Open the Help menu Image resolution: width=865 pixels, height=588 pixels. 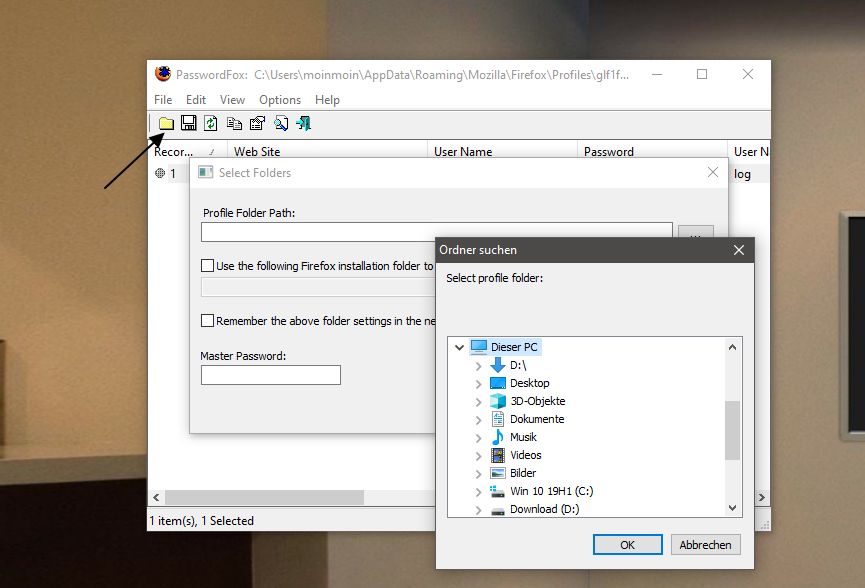pos(327,100)
